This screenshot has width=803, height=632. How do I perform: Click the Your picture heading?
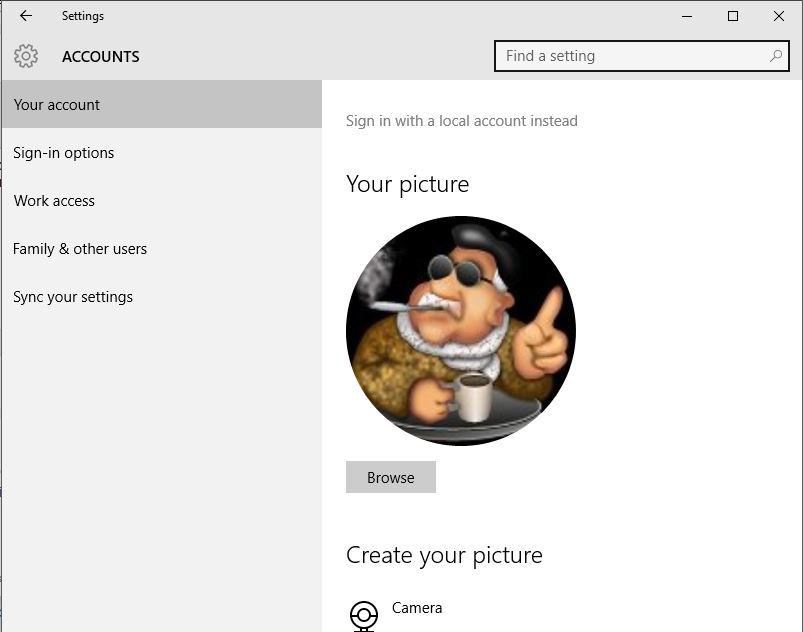click(408, 184)
